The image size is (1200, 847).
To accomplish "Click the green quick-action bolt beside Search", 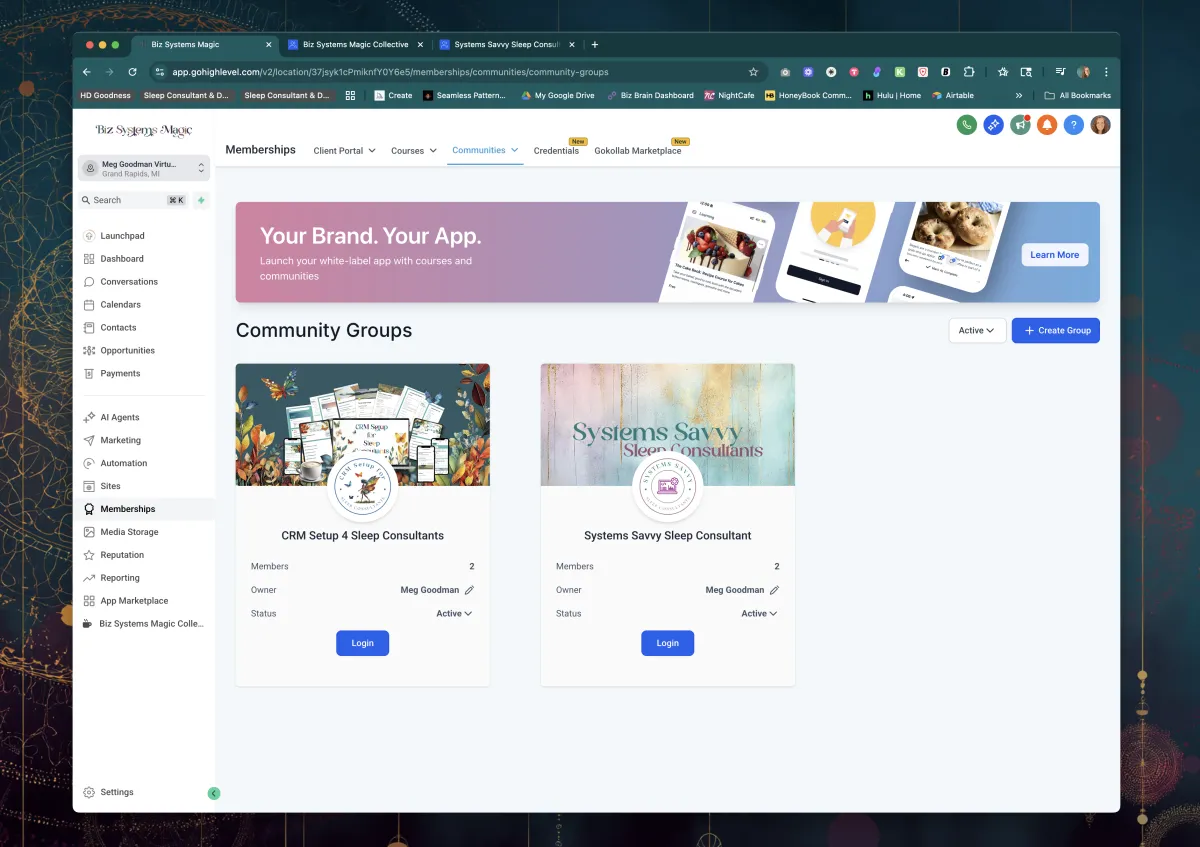I will (201, 200).
